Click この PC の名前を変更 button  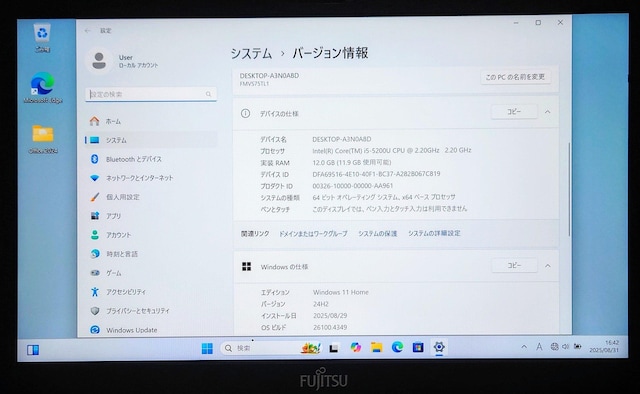[x=515, y=77]
